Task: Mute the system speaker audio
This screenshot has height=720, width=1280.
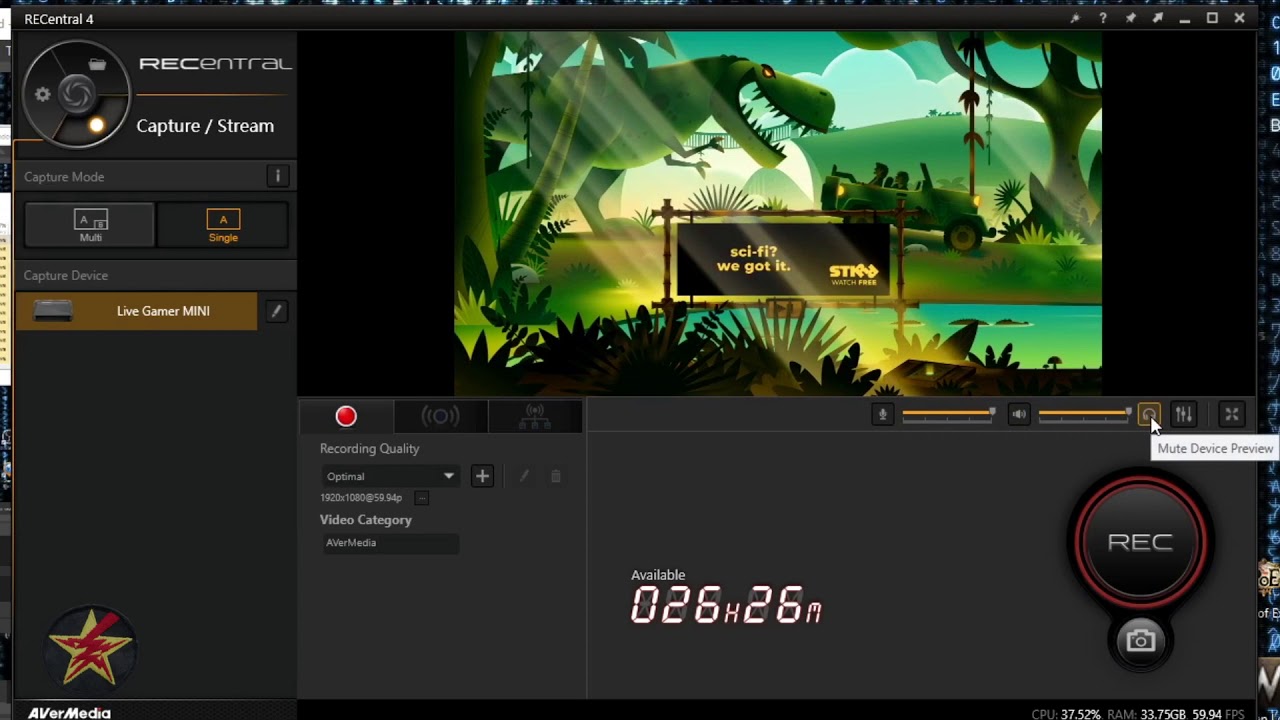Action: [x=1018, y=414]
